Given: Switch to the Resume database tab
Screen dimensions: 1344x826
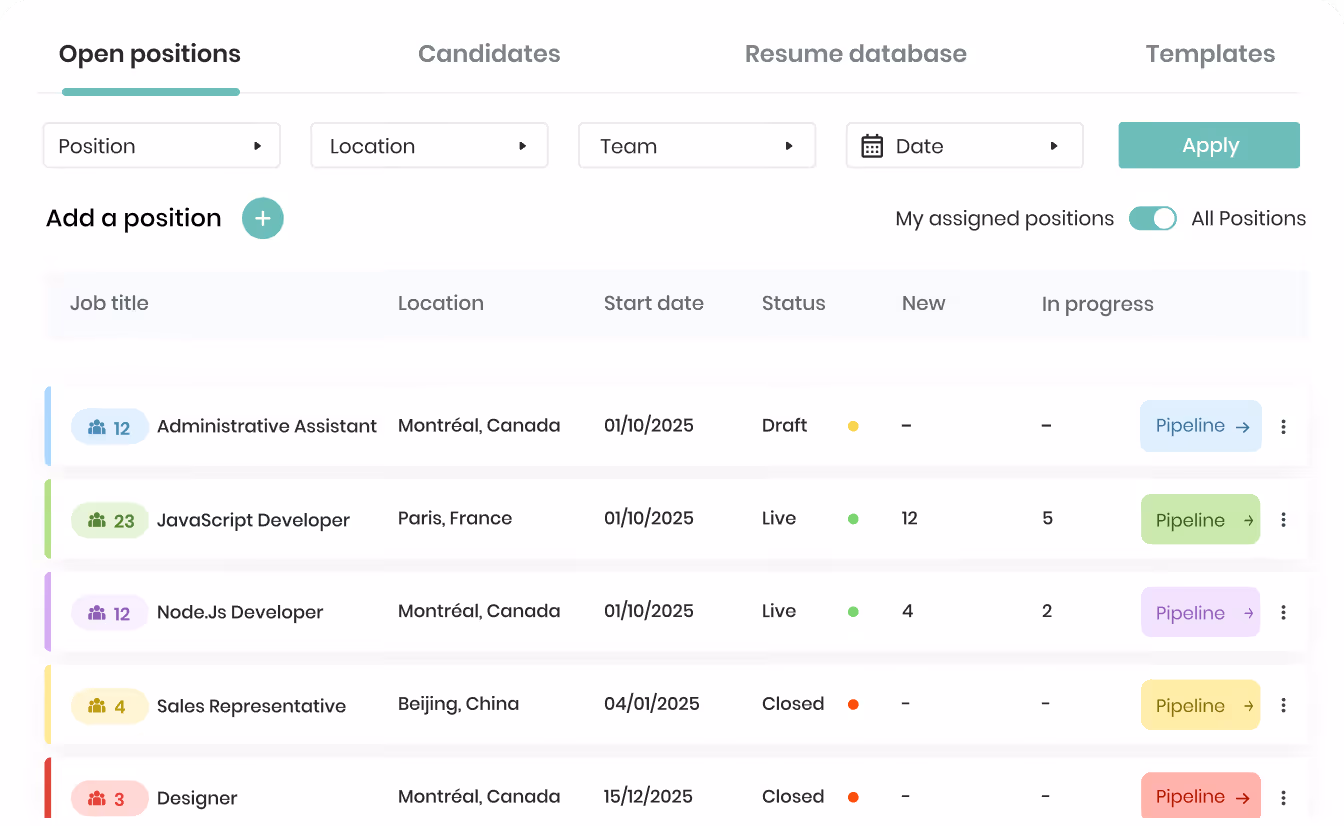Looking at the screenshot, I should [x=856, y=54].
